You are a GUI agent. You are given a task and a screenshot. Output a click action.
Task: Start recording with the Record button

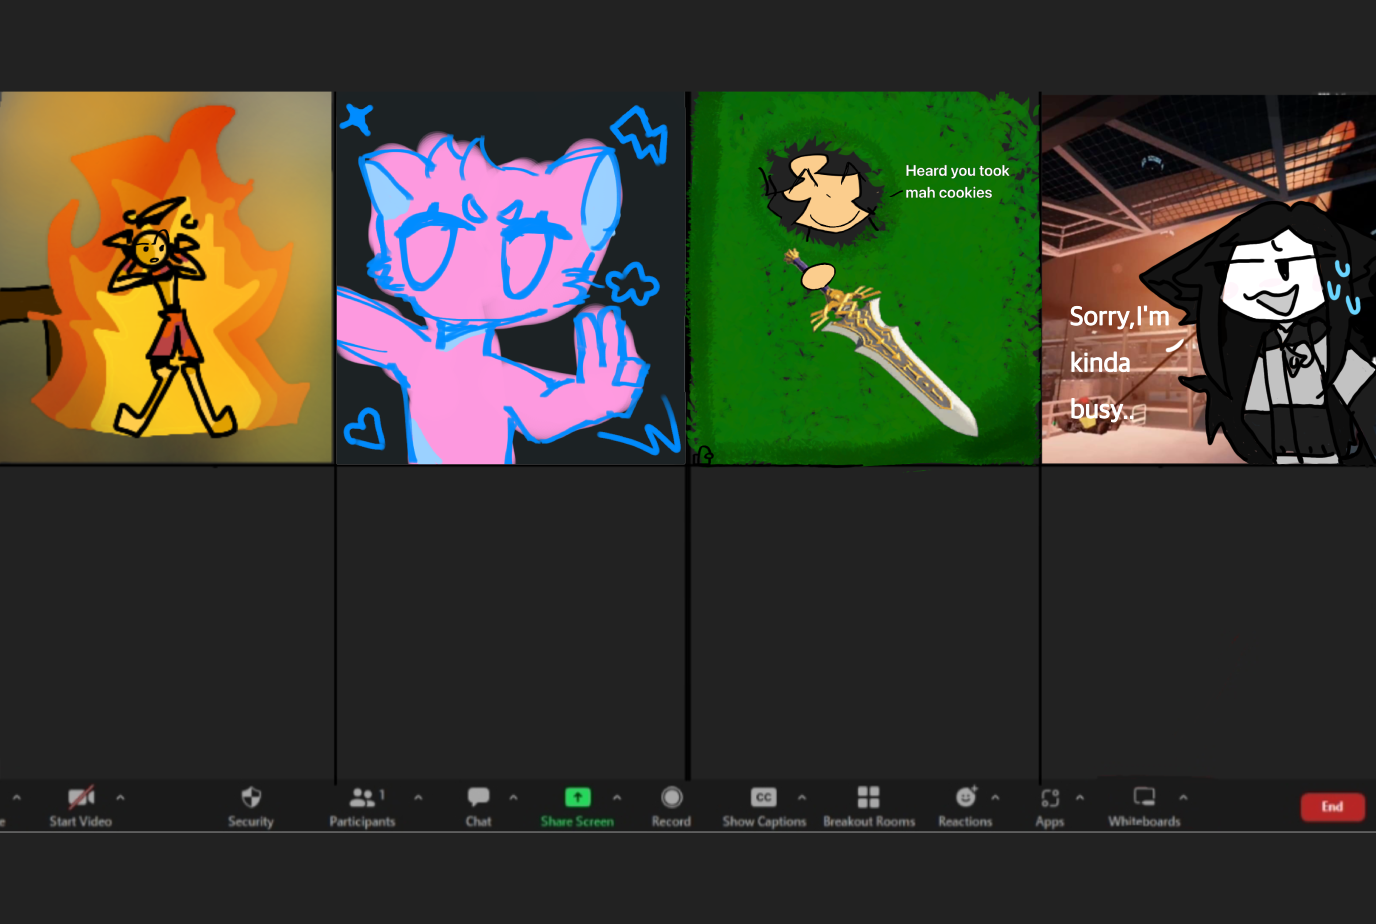click(x=671, y=798)
